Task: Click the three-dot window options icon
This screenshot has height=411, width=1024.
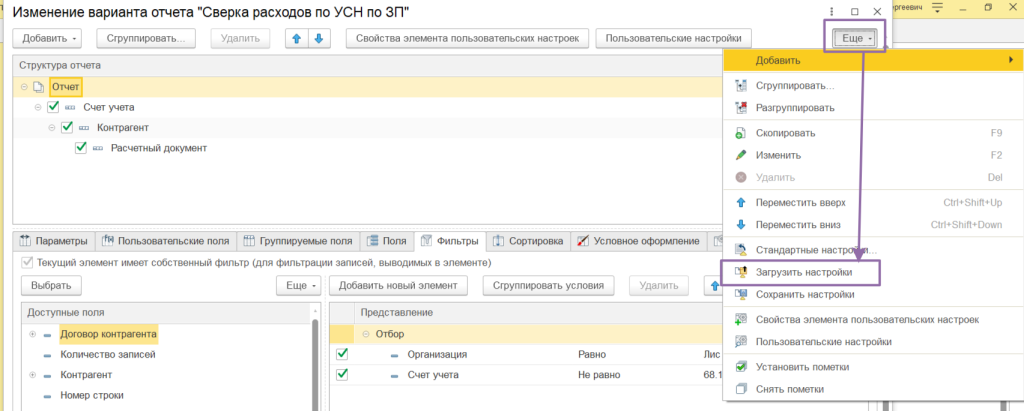Action: tap(831, 11)
